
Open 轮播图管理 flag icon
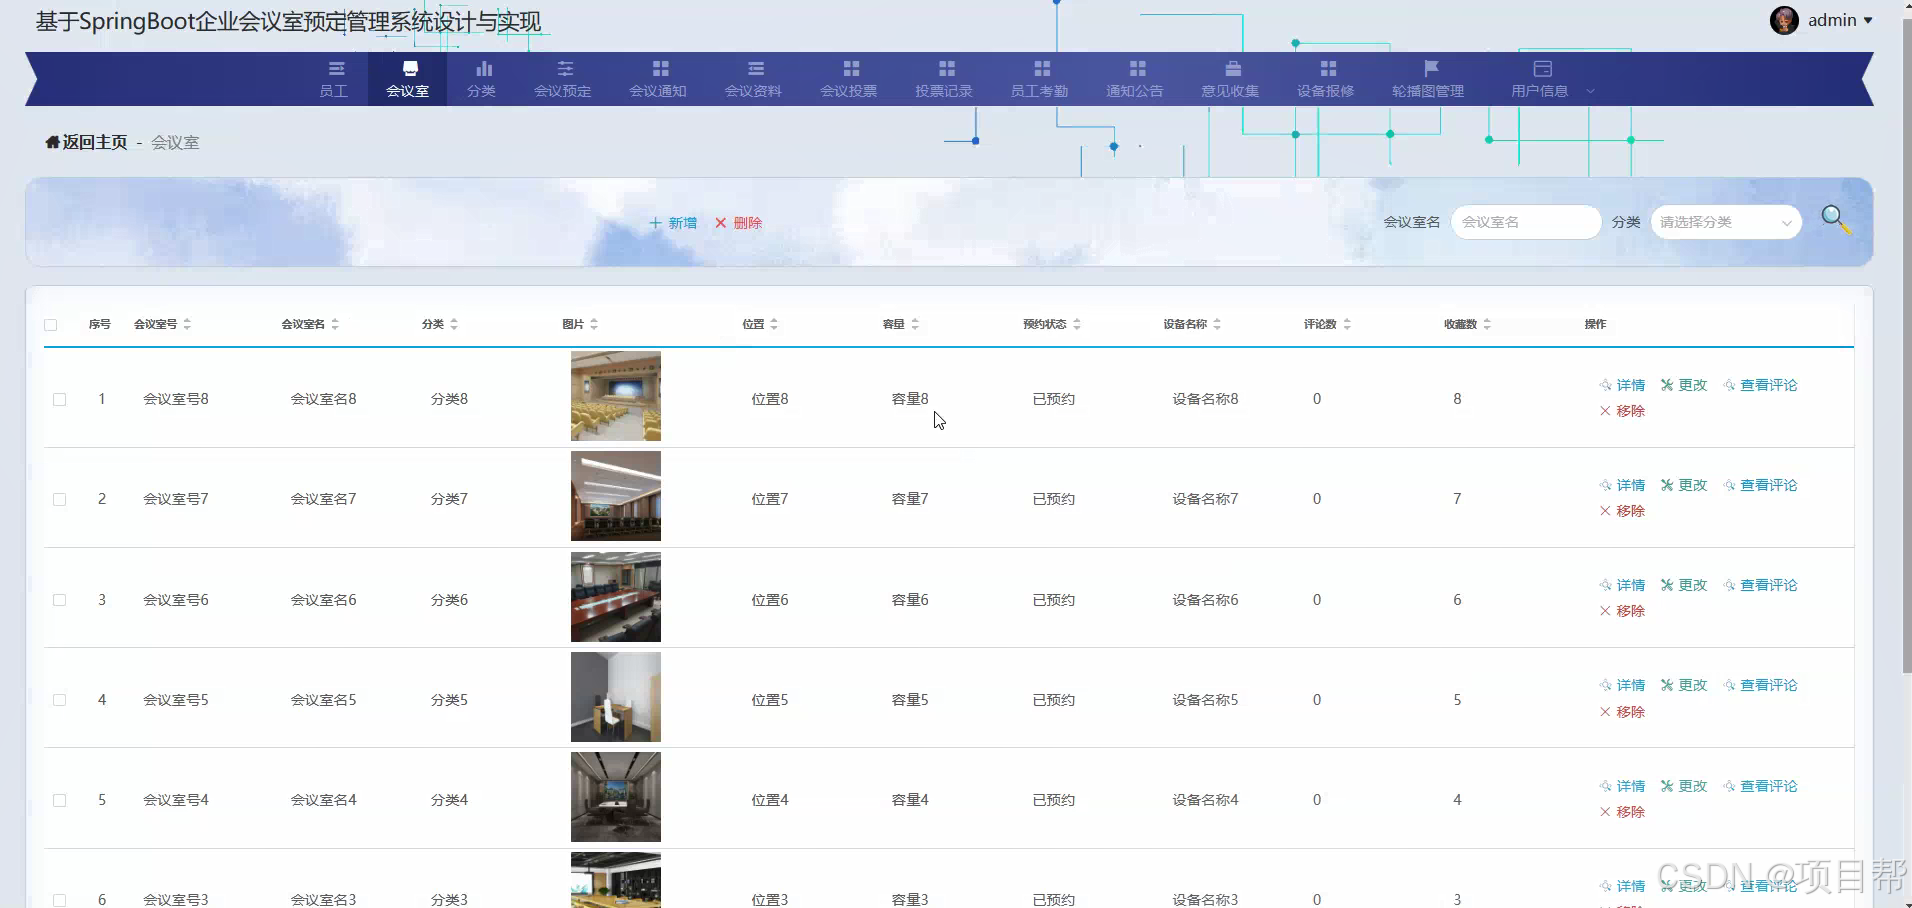[x=1431, y=68]
